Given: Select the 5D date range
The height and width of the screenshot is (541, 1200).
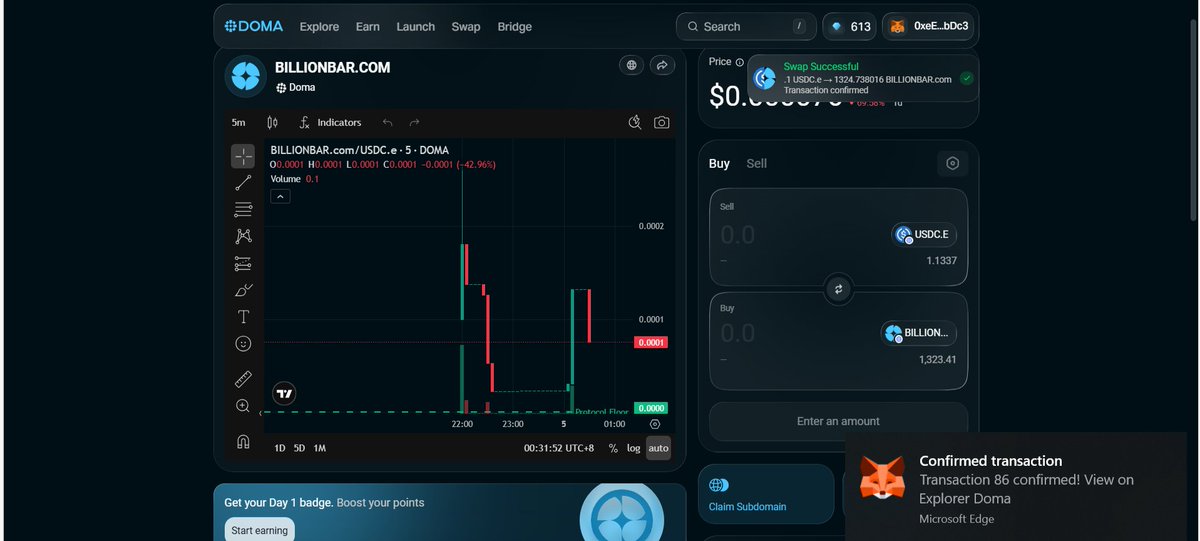Looking at the screenshot, I should point(299,448).
